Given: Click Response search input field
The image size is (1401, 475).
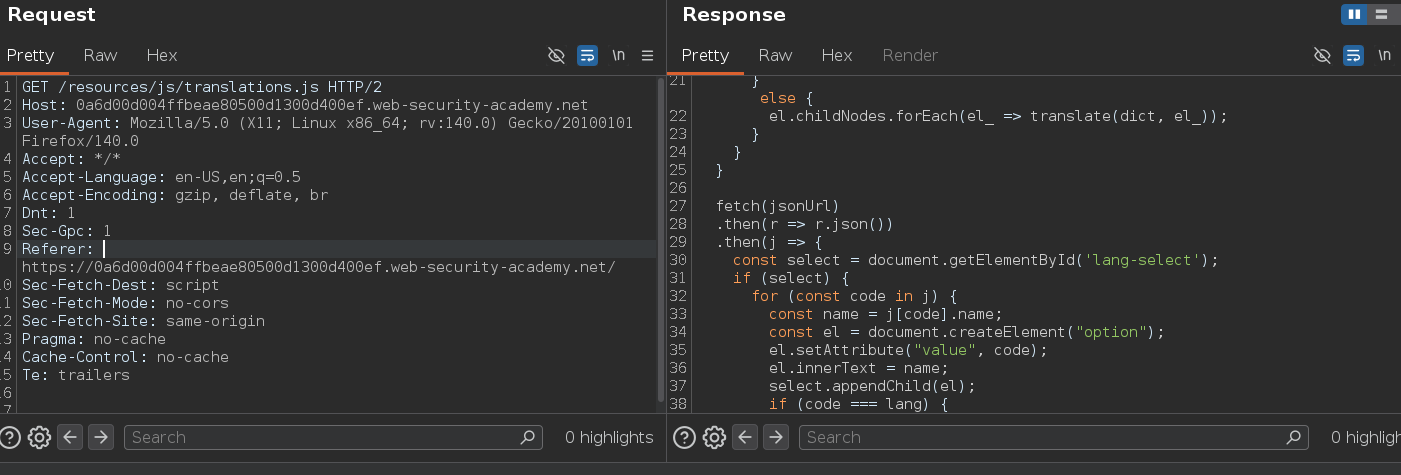Looking at the screenshot, I should click(1054, 437).
